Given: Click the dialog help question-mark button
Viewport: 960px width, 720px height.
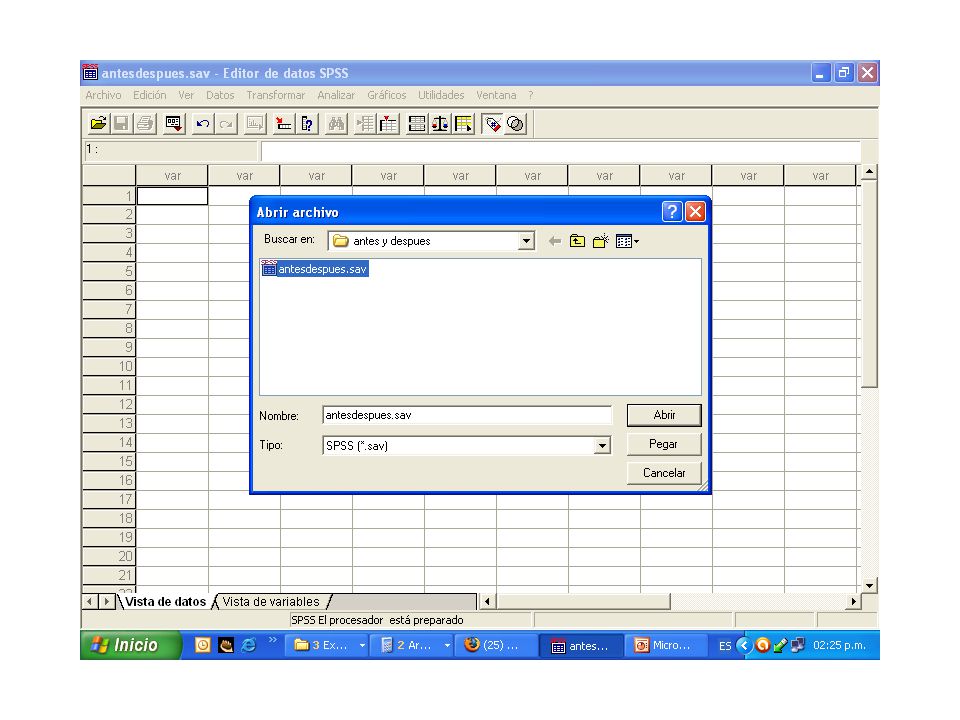Looking at the screenshot, I should click(672, 212).
